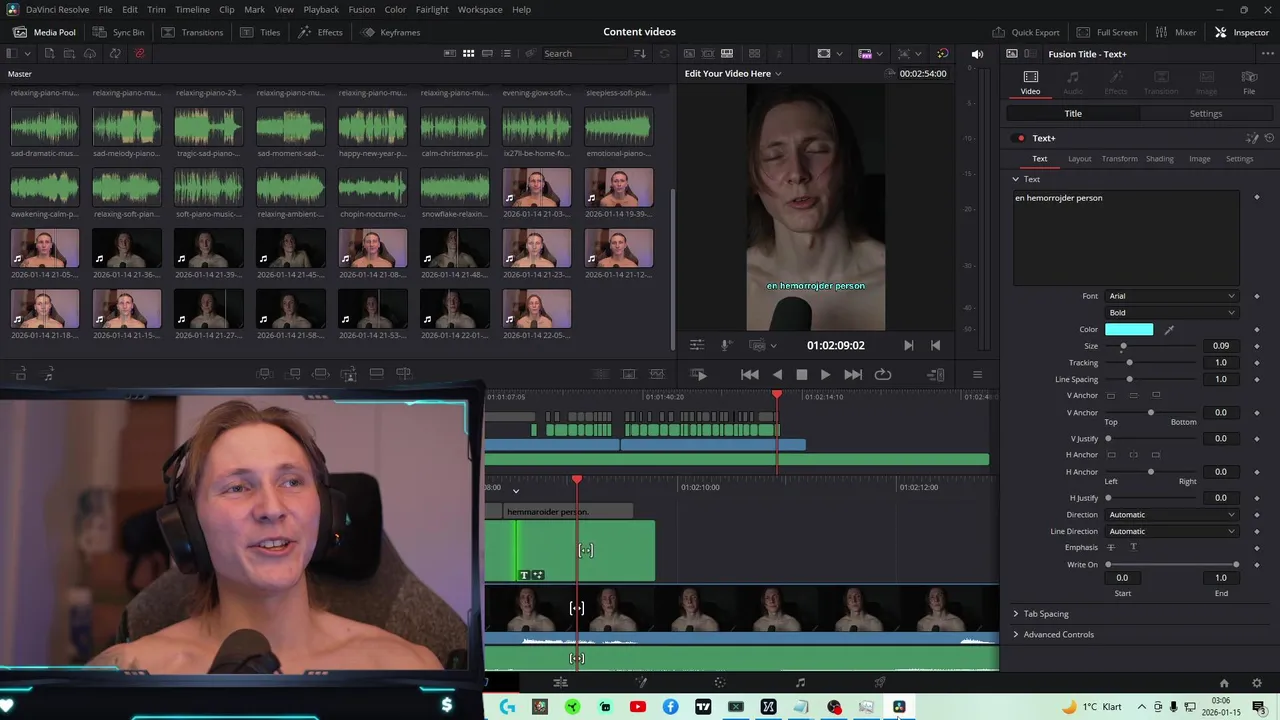1280x720 pixels.
Task: Toggle keyframe diamond for Size
Action: point(1257,346)
